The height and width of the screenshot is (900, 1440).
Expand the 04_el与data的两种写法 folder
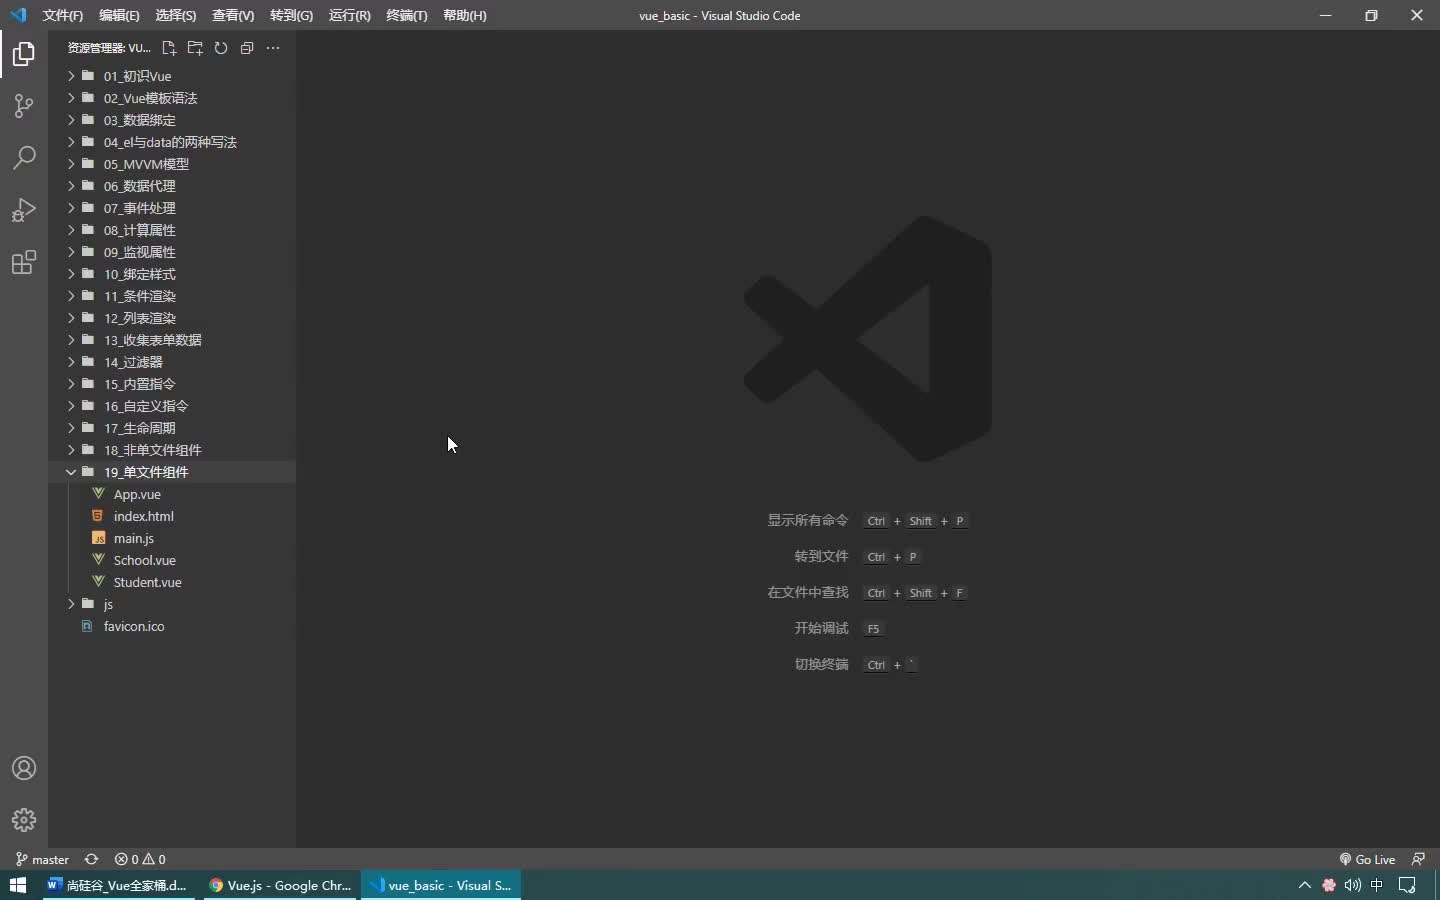[x=172, y=142]
